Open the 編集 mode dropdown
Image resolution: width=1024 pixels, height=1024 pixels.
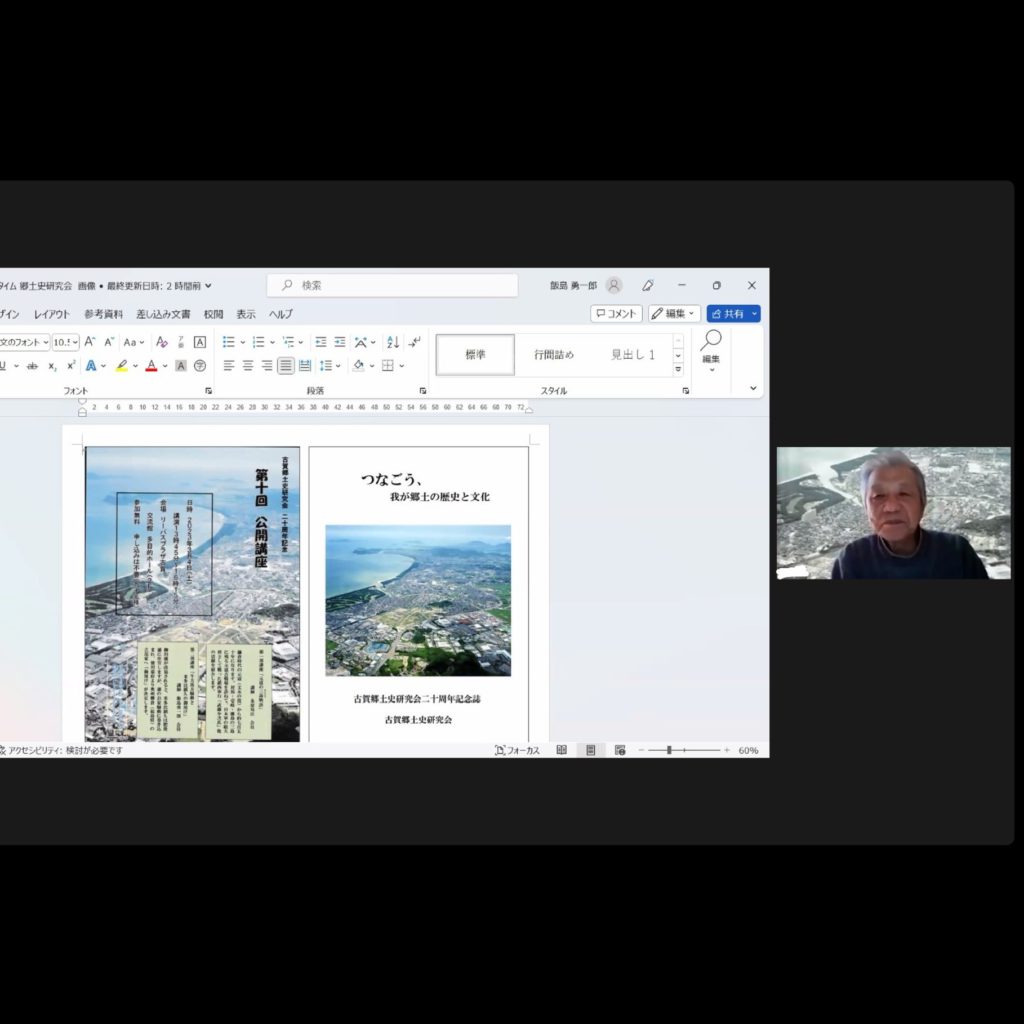[x=674, y=314]
